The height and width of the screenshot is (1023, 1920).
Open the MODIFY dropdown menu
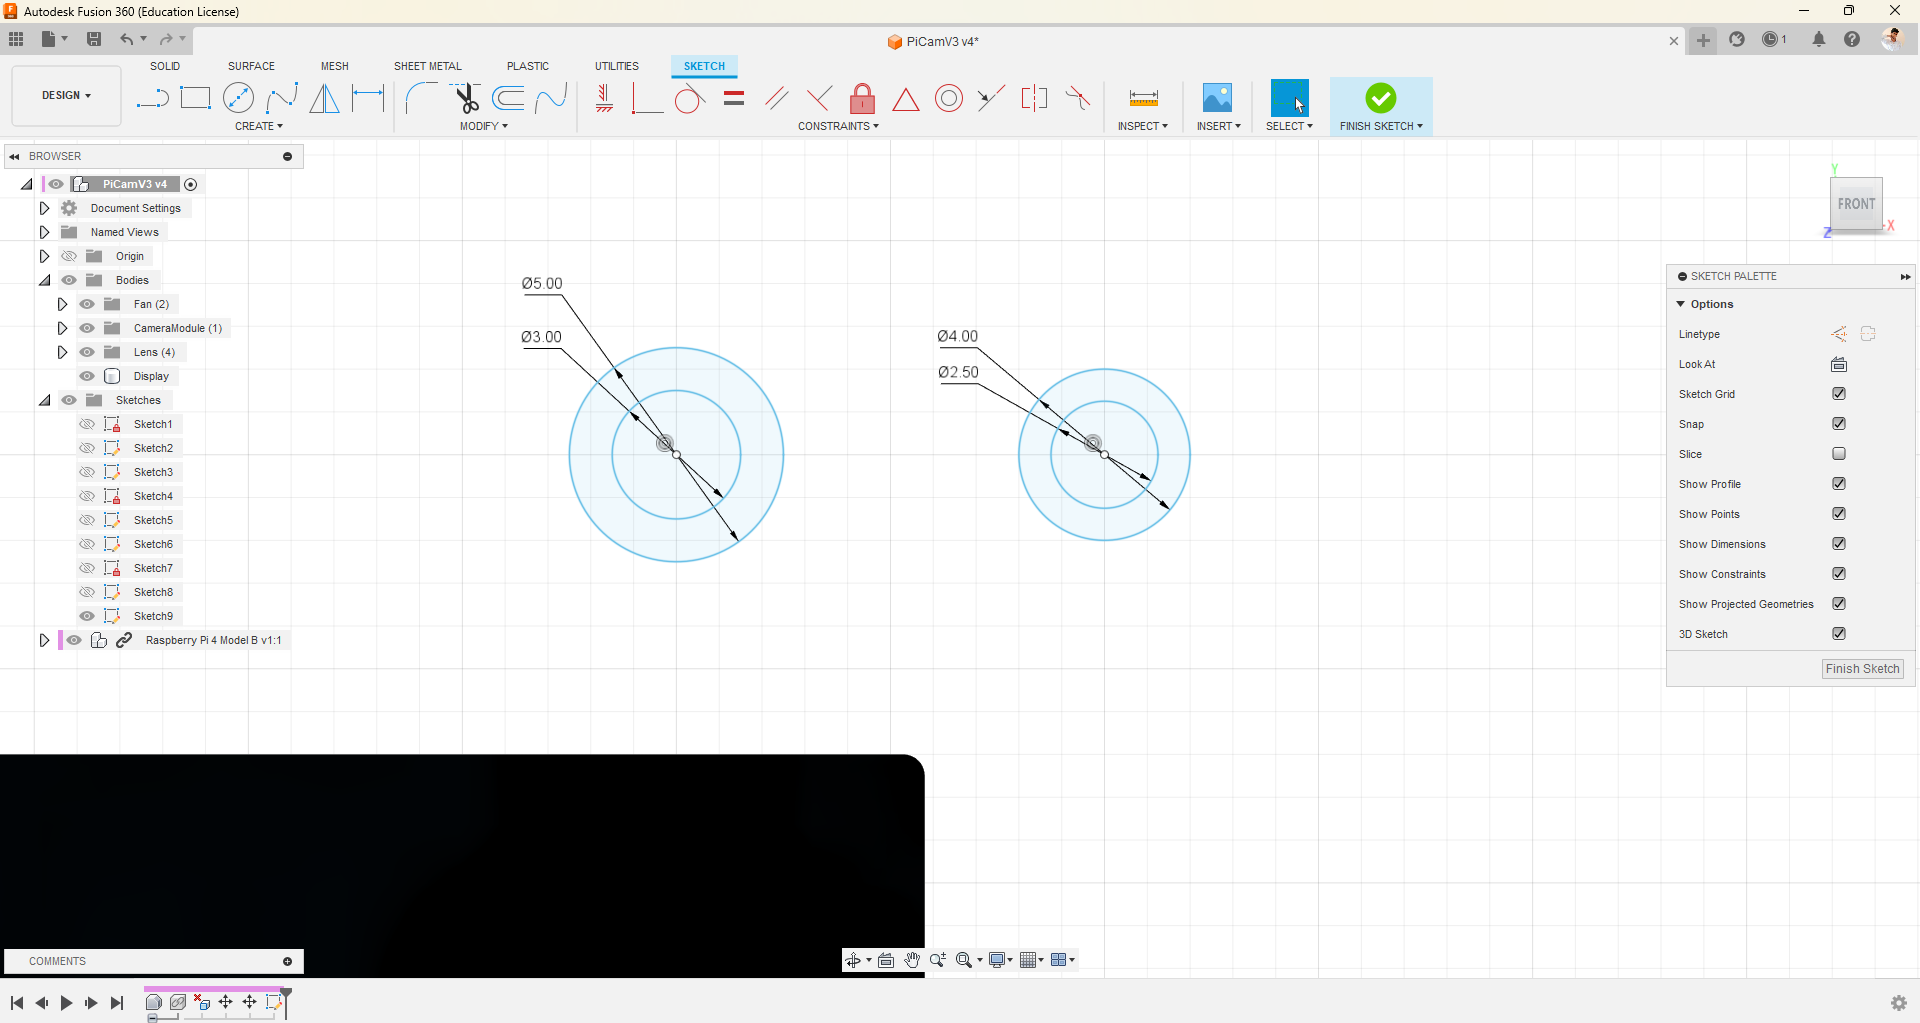coord(484,126)
